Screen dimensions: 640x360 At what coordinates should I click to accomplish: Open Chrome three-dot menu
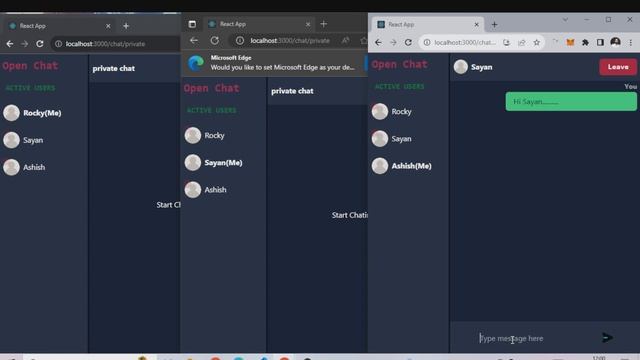click(x=631, y=42)
